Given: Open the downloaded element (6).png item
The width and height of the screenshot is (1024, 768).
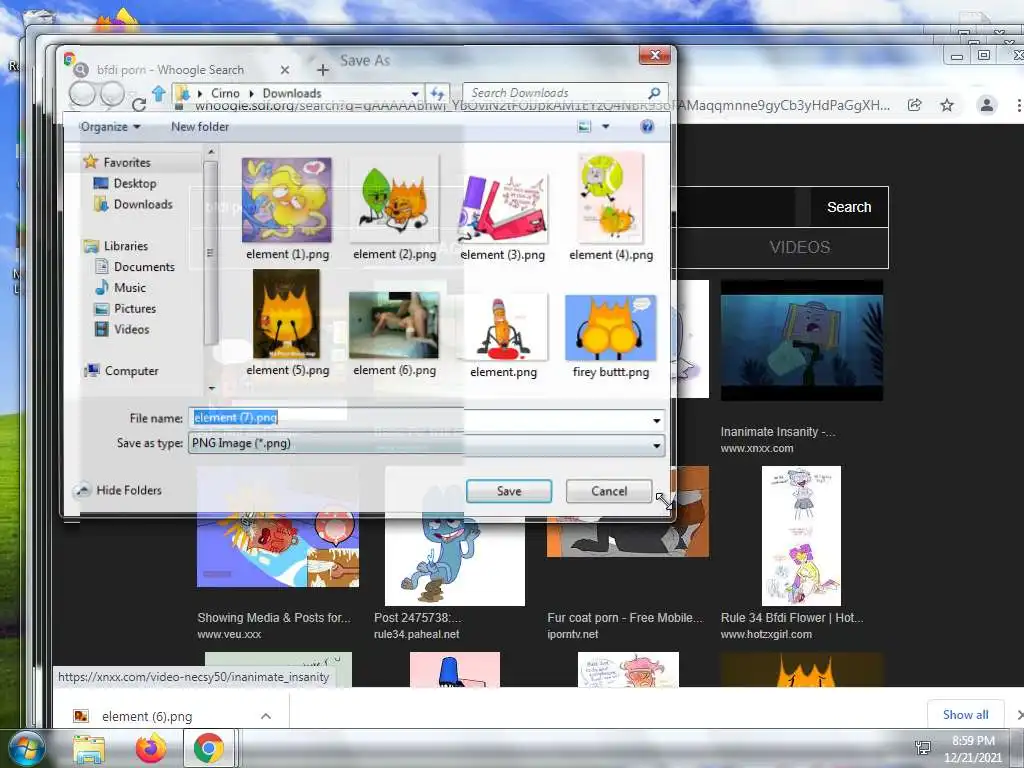Looking at the screenshot, I should pyautogui.click(x=147, y=716).
